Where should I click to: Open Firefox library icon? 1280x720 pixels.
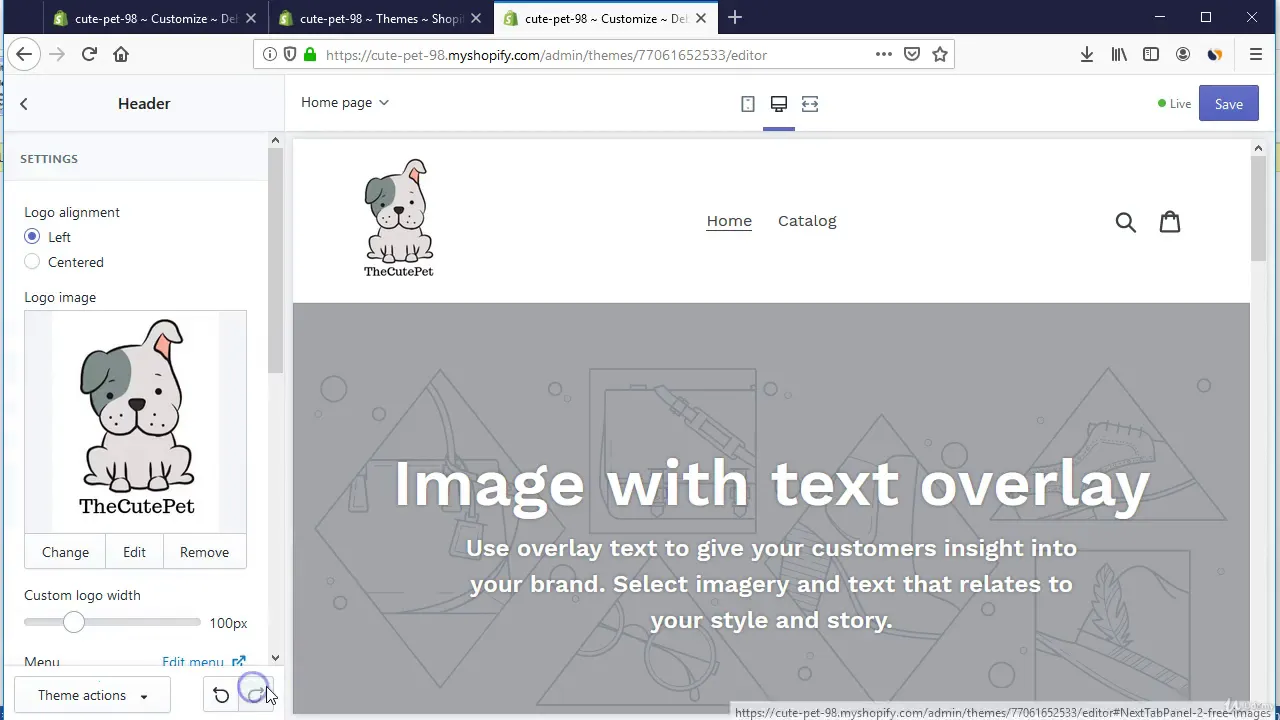click(x=1119, y=55)
